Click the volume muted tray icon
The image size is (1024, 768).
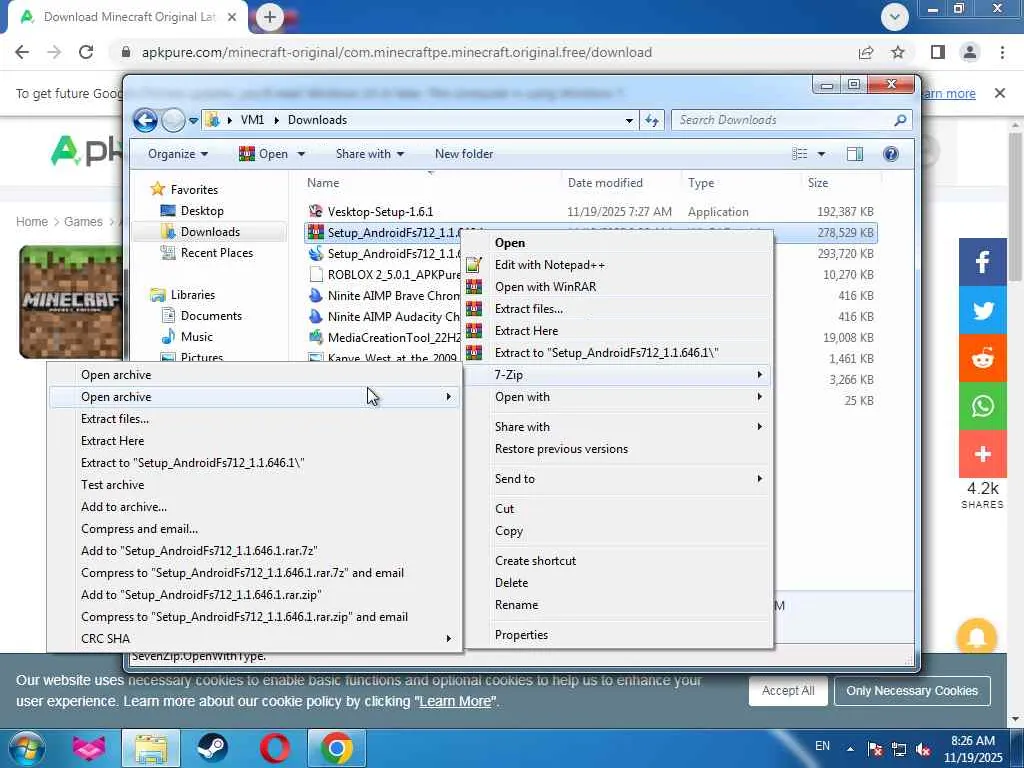tap(923, 750)
